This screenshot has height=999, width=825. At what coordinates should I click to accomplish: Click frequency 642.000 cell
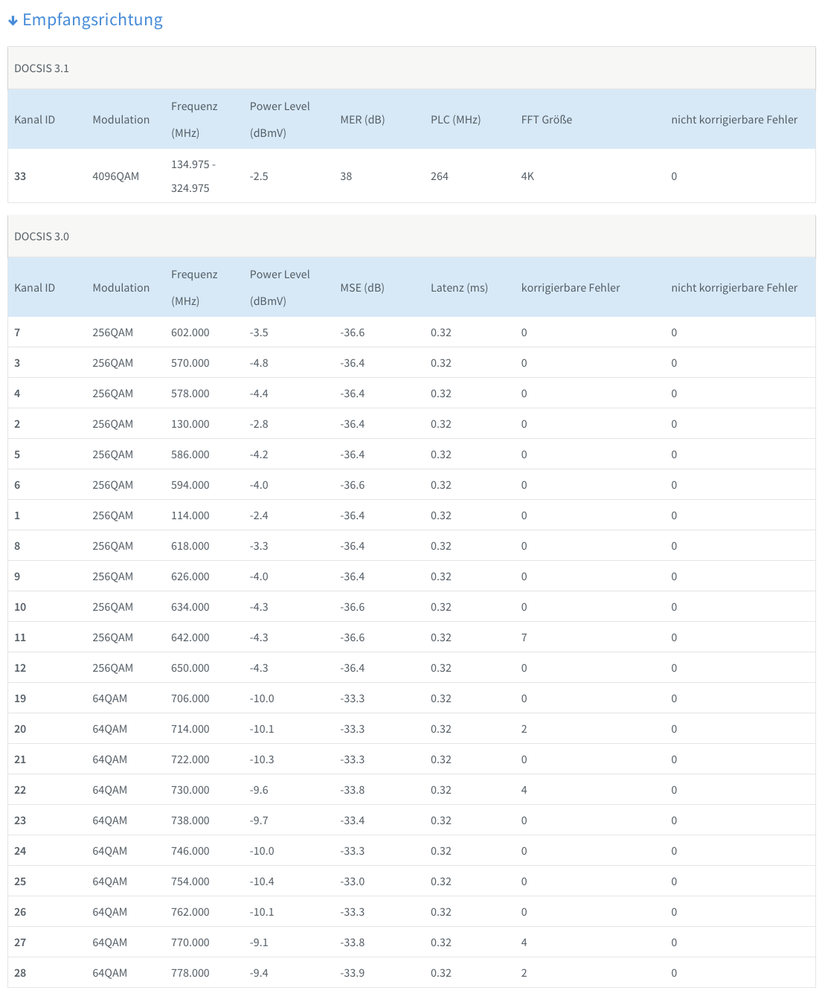coord(190,638)
